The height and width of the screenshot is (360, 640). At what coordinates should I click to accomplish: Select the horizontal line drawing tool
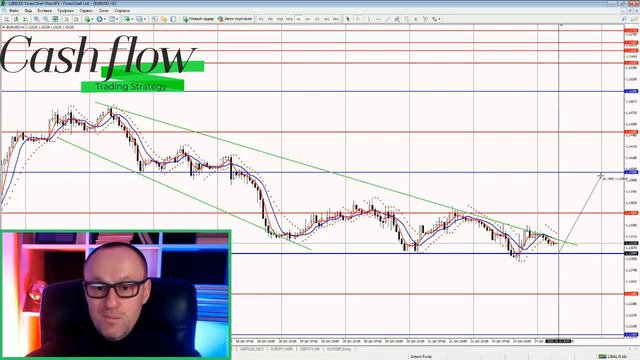[x=378, y=19]
